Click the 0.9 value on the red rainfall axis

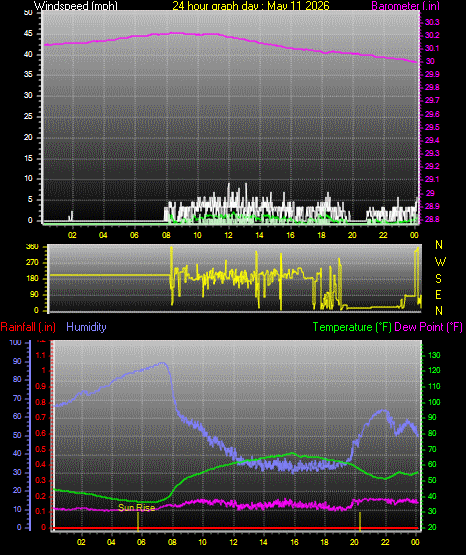[41, 386]
